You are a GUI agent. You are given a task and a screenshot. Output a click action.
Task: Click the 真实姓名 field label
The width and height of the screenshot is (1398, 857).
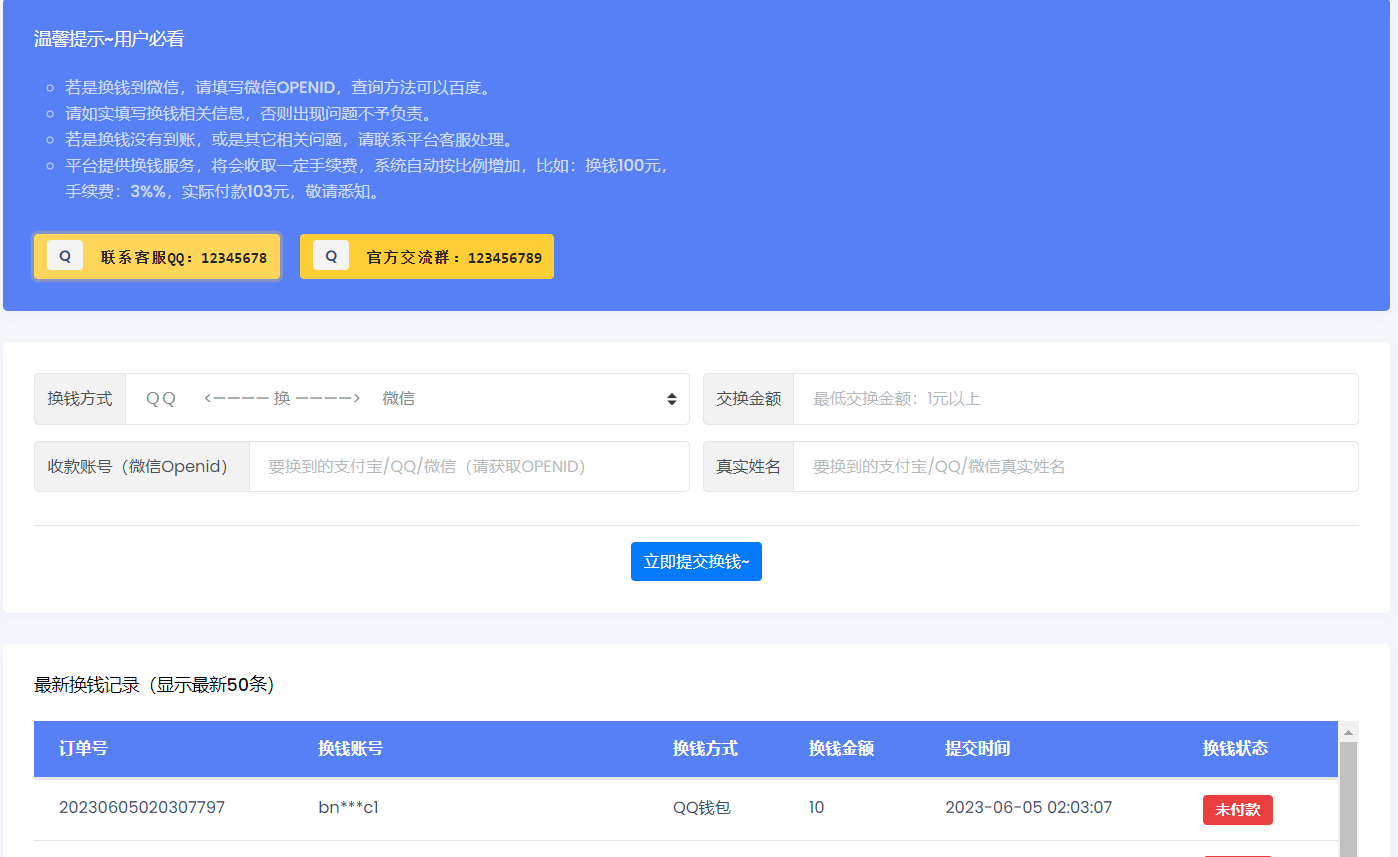coord(749,467)
